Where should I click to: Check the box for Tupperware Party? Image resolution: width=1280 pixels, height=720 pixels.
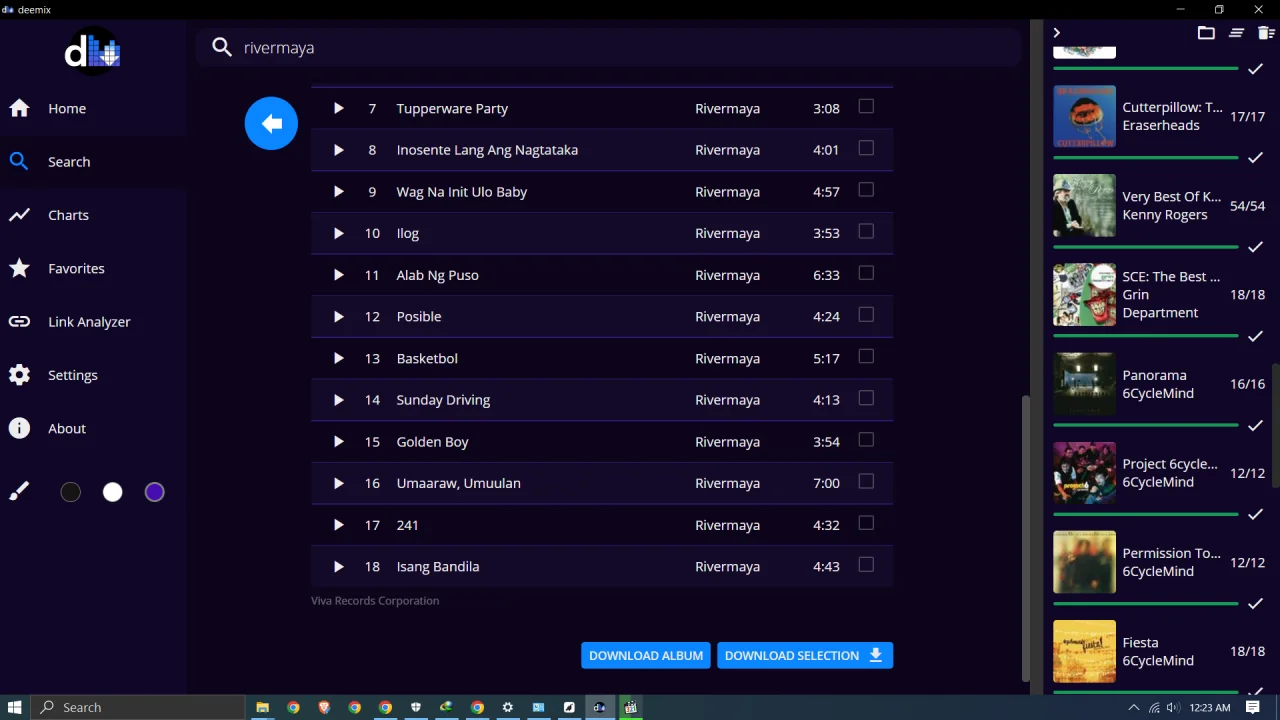click(x=866, y=106)
